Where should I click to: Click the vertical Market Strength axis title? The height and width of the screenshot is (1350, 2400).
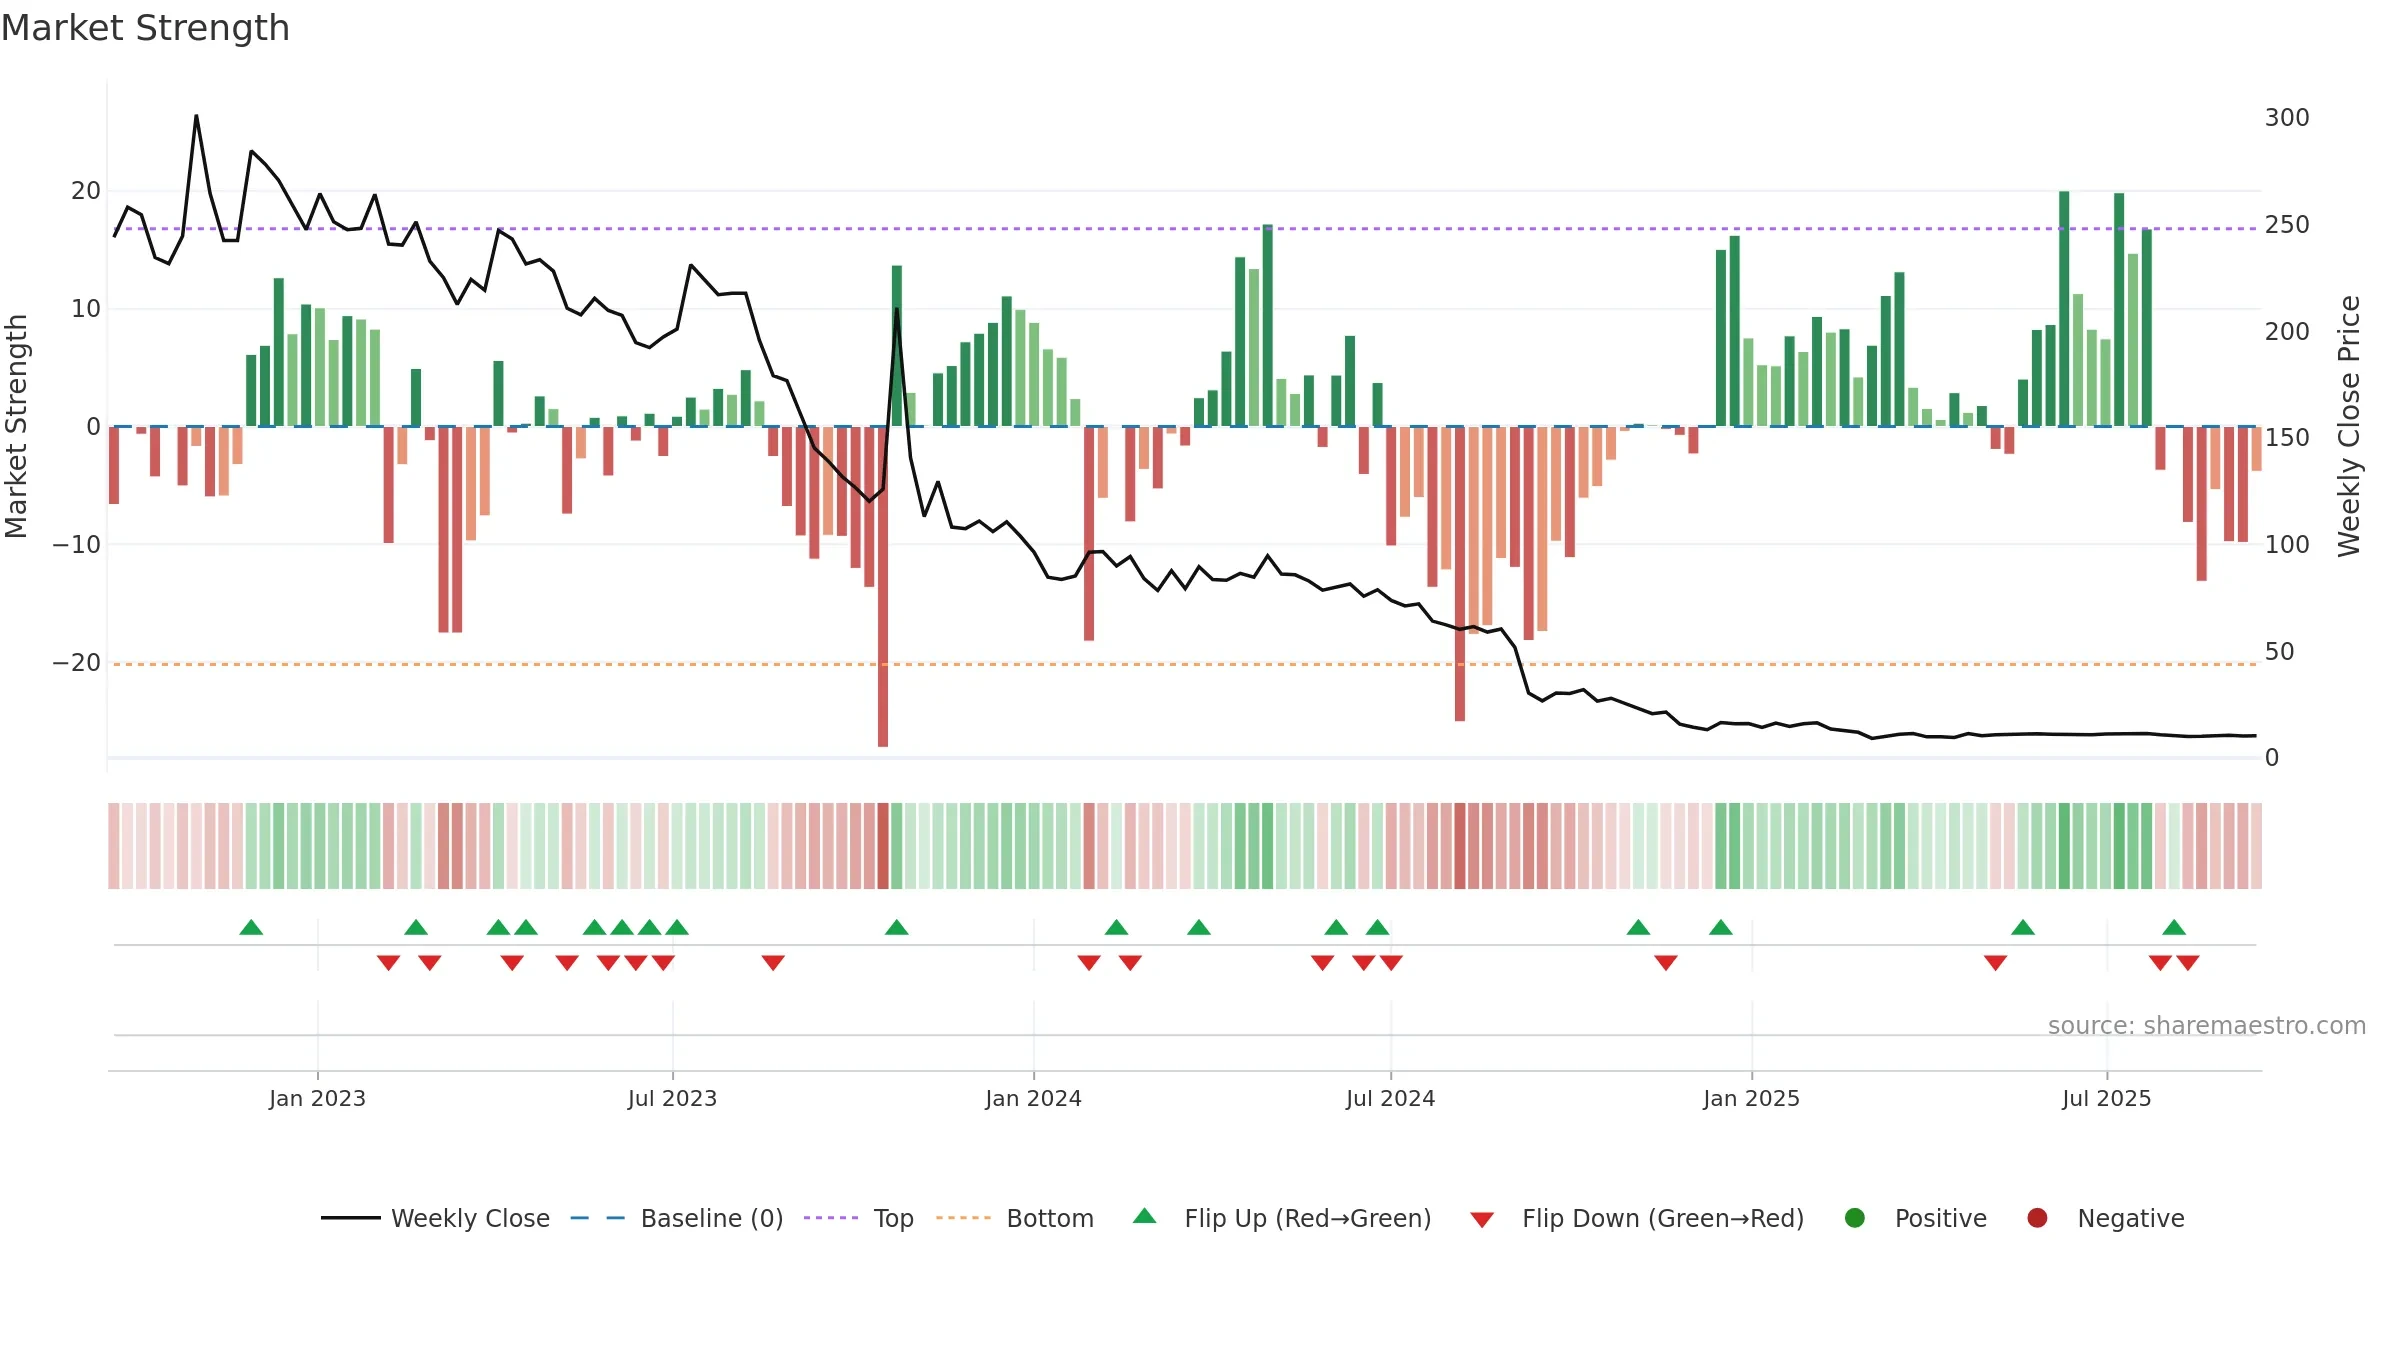click(16, 426)
